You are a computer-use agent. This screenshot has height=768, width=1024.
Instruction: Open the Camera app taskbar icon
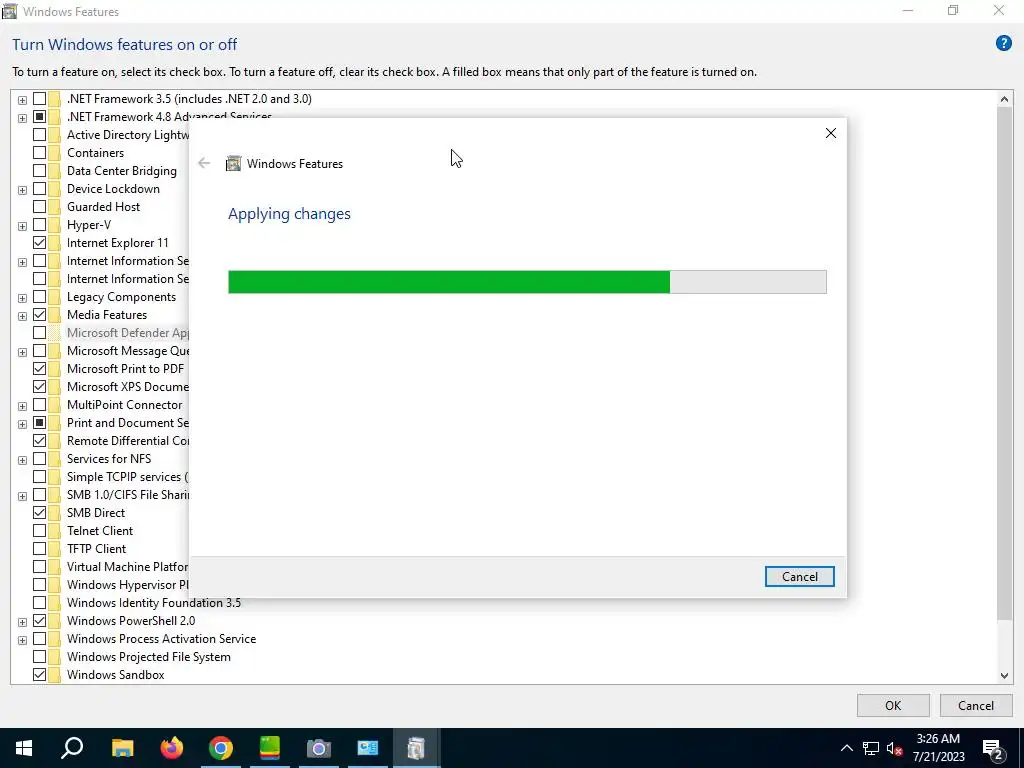319,748
